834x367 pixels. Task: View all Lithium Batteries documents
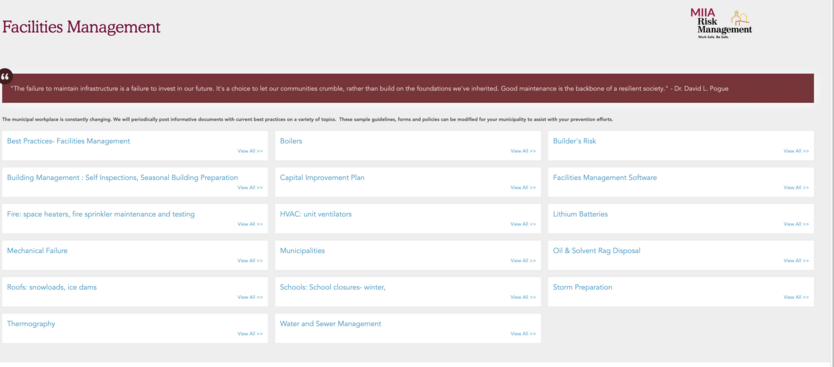(796, 224)
